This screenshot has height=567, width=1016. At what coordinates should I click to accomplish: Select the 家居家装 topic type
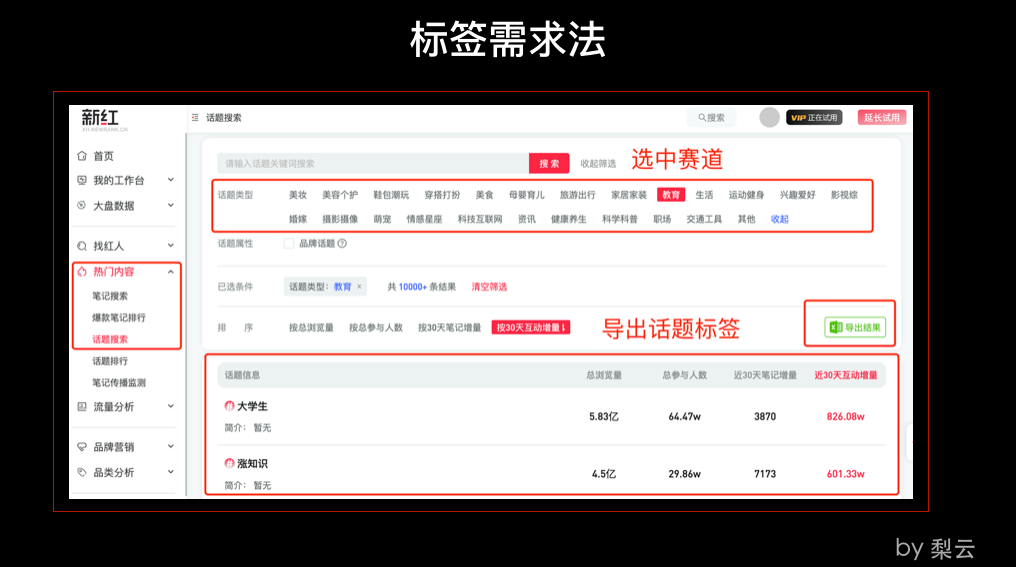pos(629,194)
